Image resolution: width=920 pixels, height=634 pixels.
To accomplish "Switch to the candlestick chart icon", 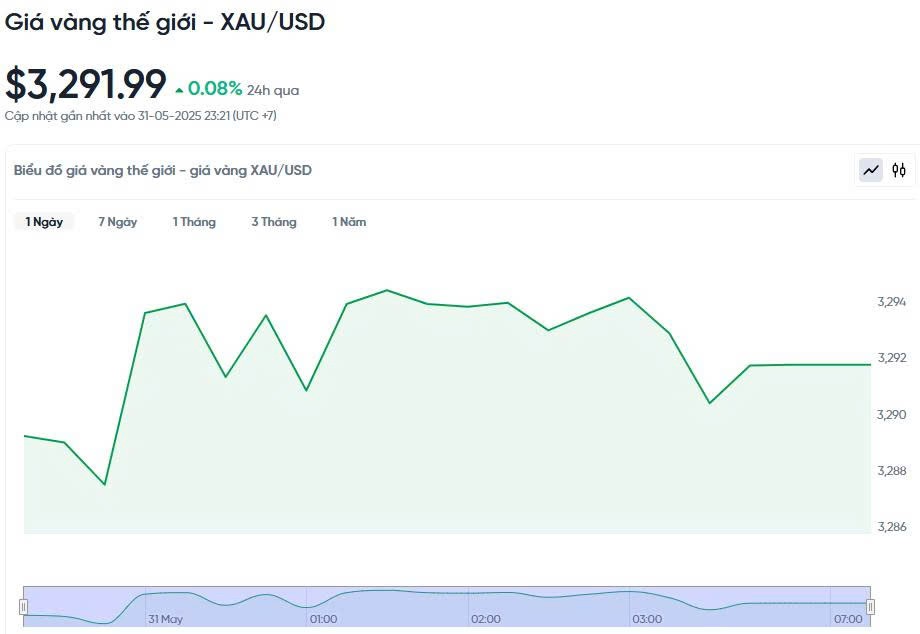I will click(x=899, y=170).
